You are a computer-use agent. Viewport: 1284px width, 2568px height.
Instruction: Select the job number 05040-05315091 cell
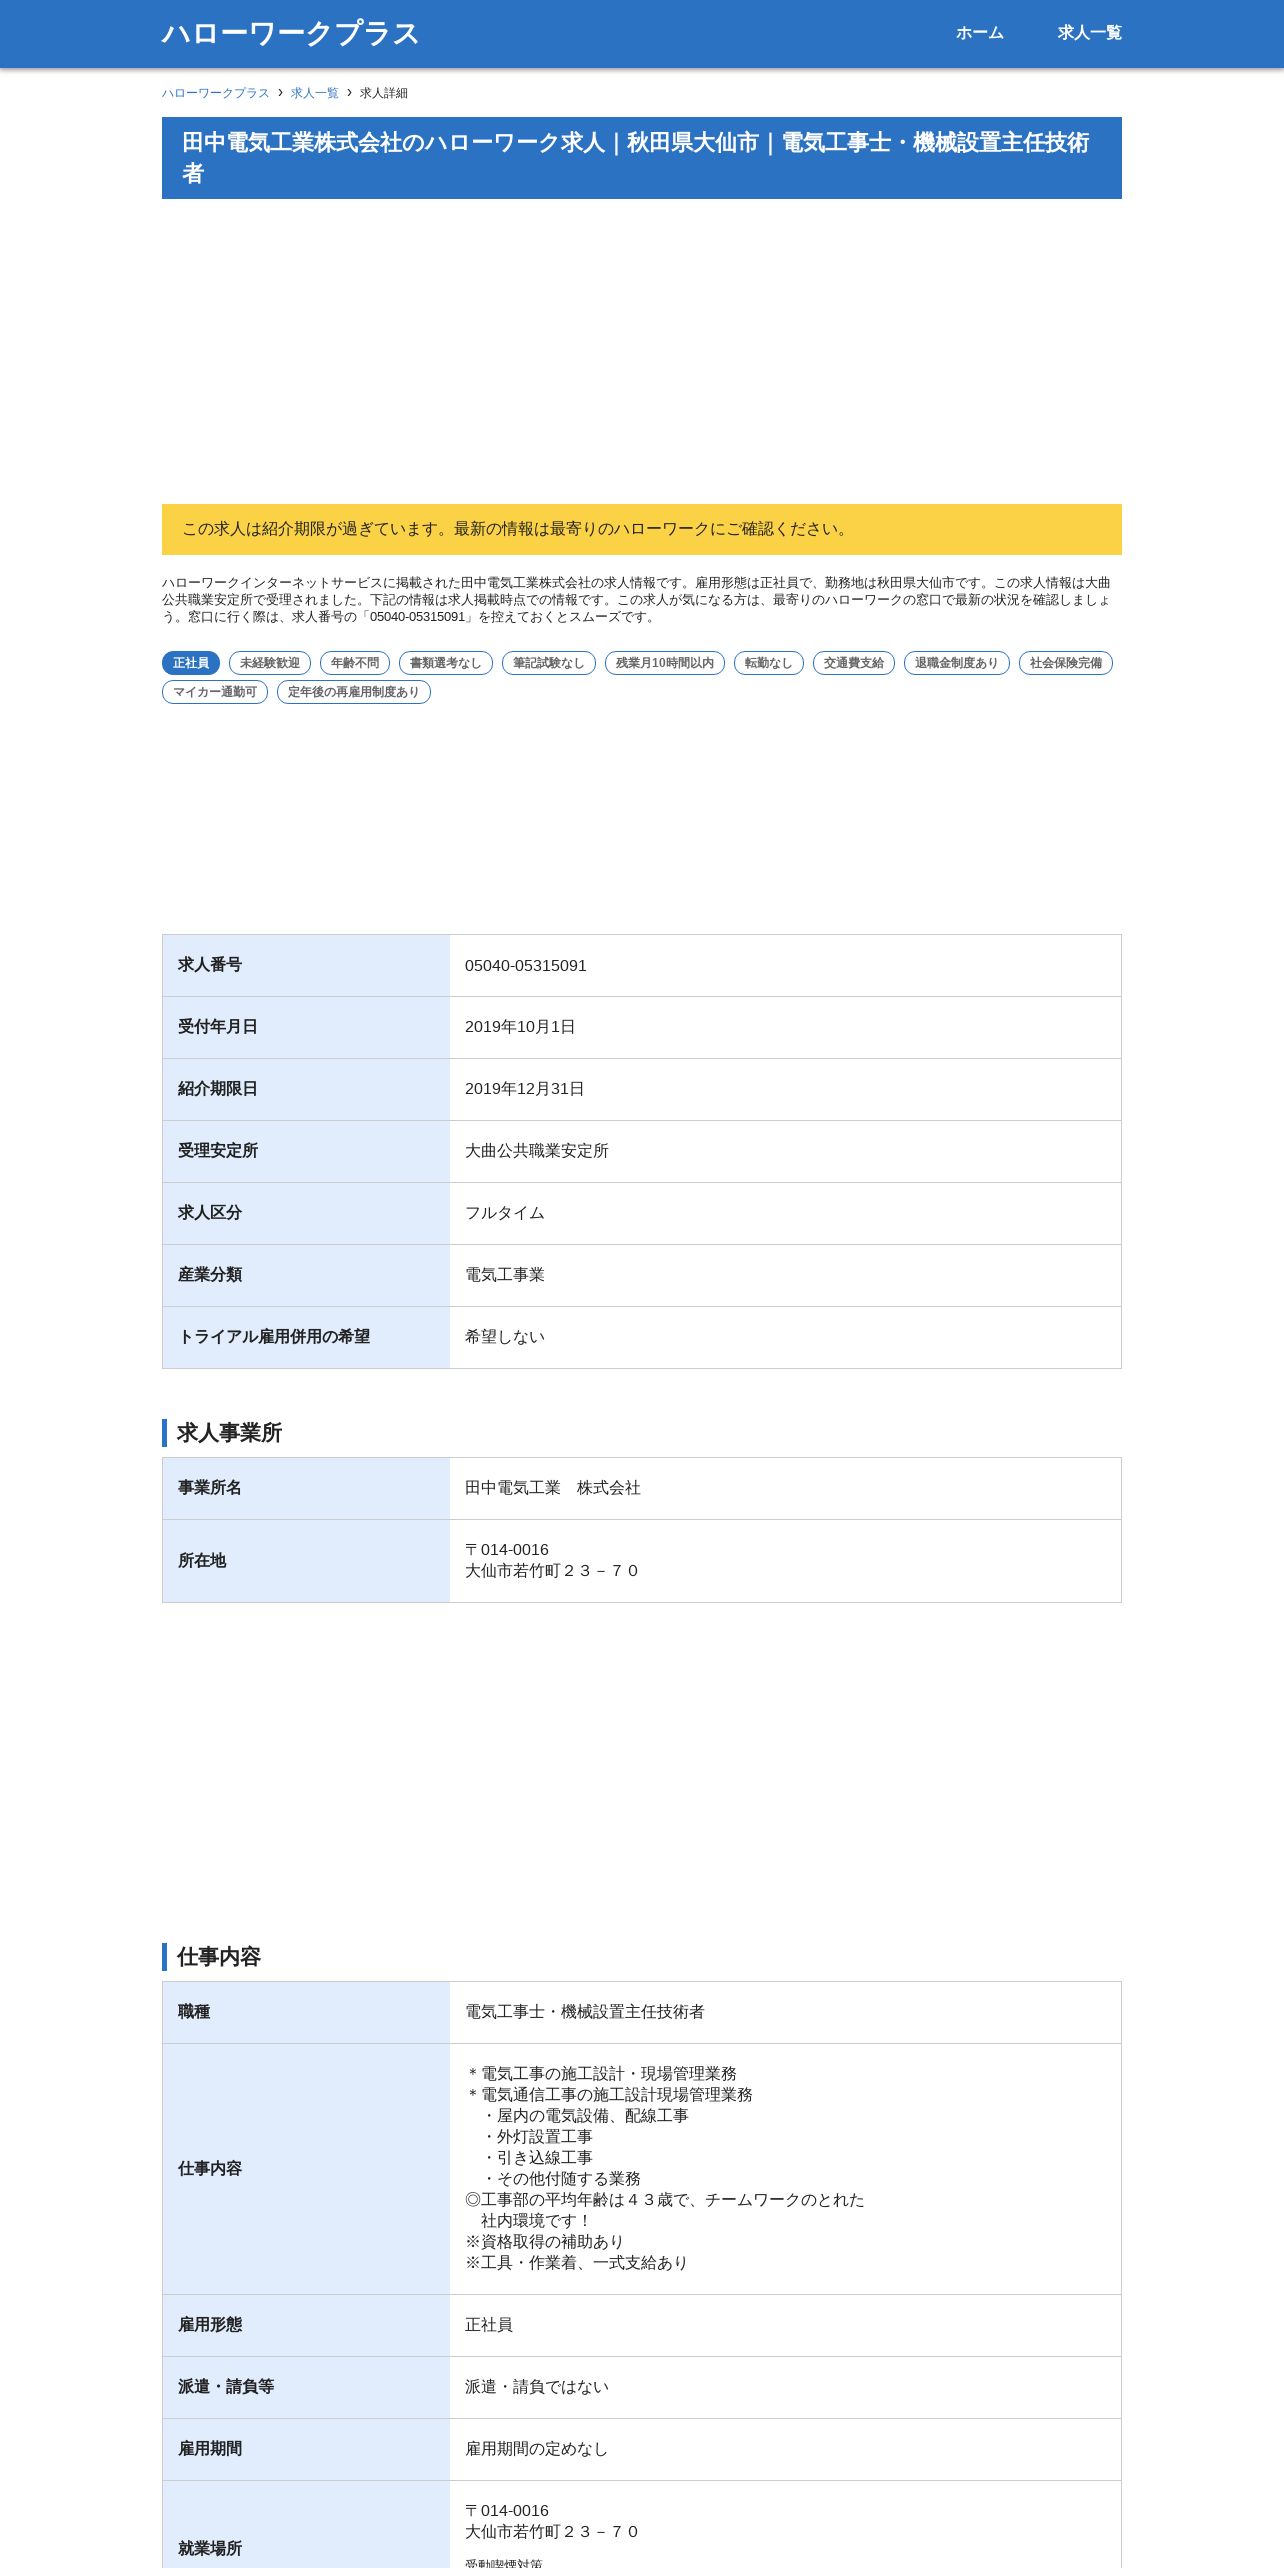tap(785, 966)
